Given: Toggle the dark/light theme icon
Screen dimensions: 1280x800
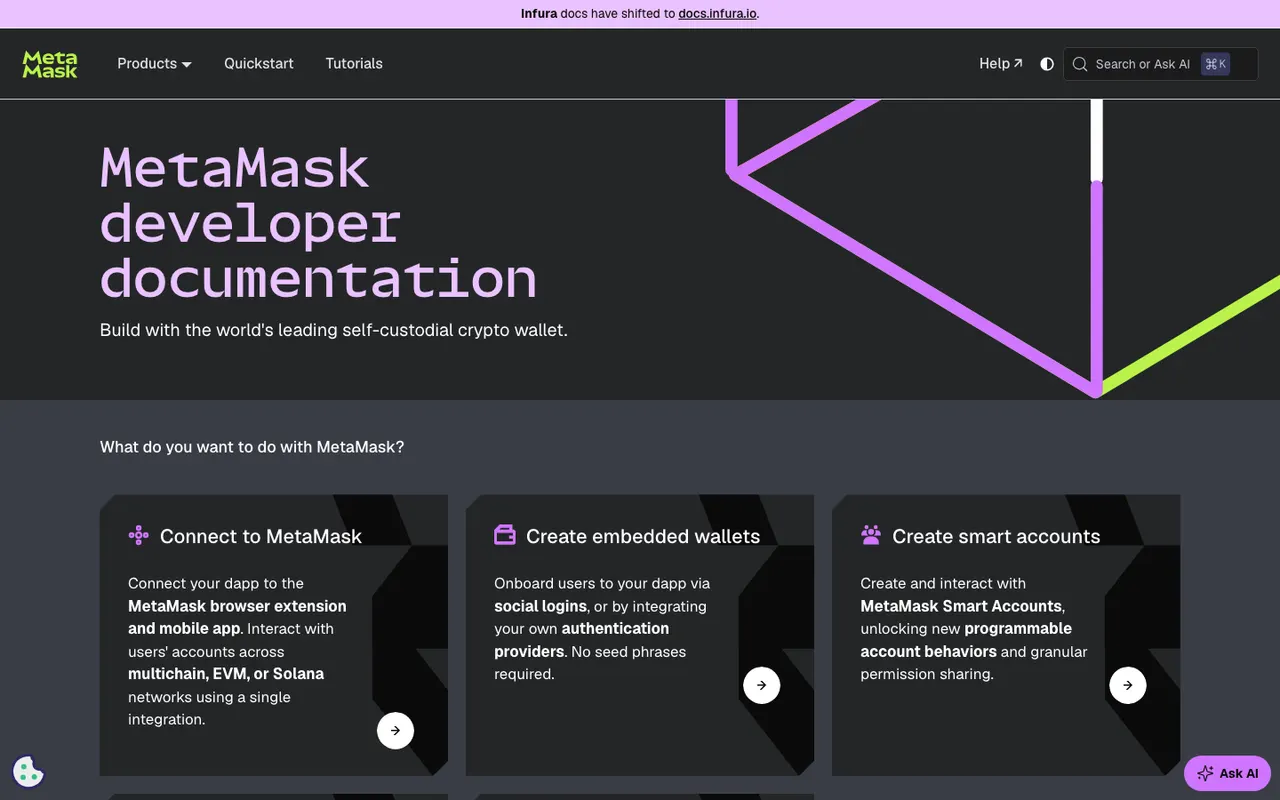Looking at the screenshot, I should [x=1047, y=64].
